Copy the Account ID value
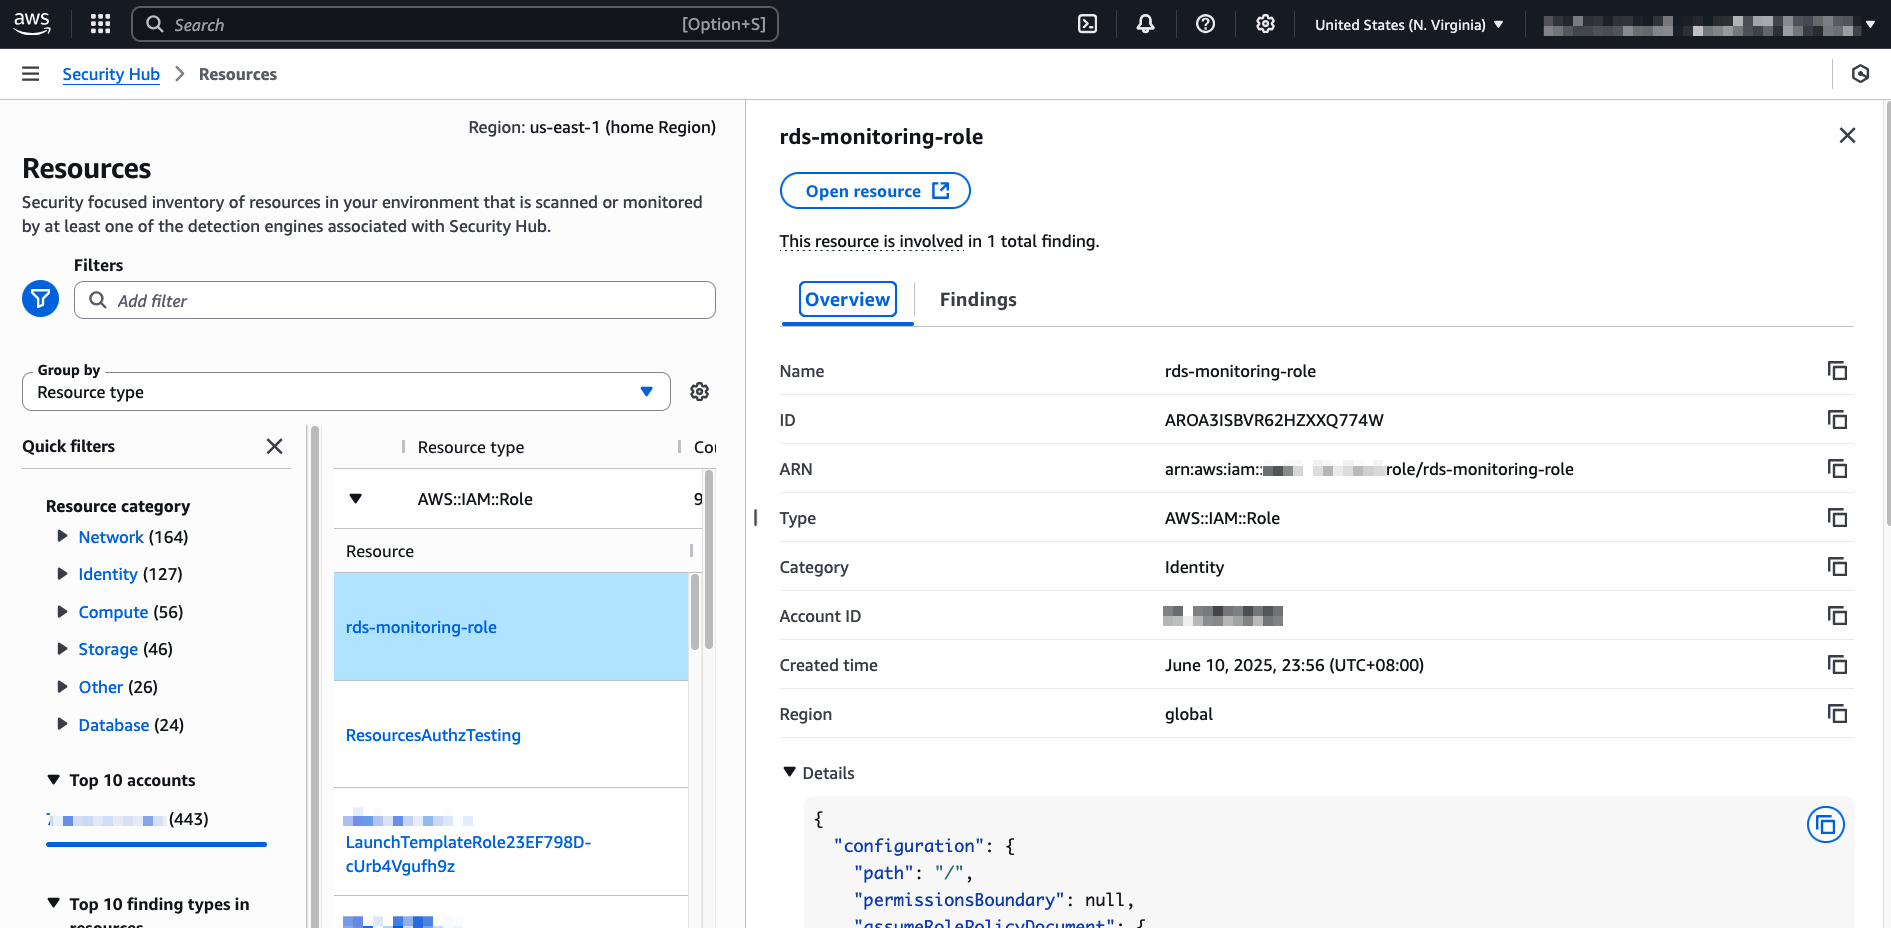 [x=1837, y=616]
